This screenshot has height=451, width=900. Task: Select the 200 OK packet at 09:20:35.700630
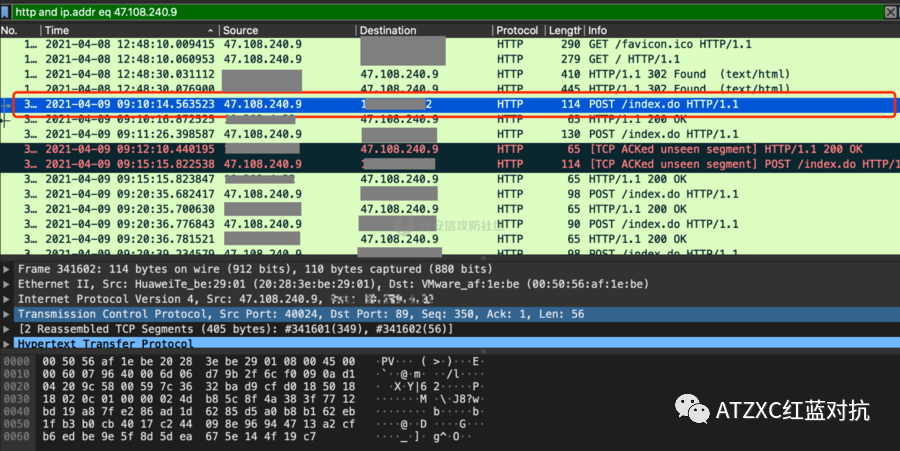pos(450,209)
